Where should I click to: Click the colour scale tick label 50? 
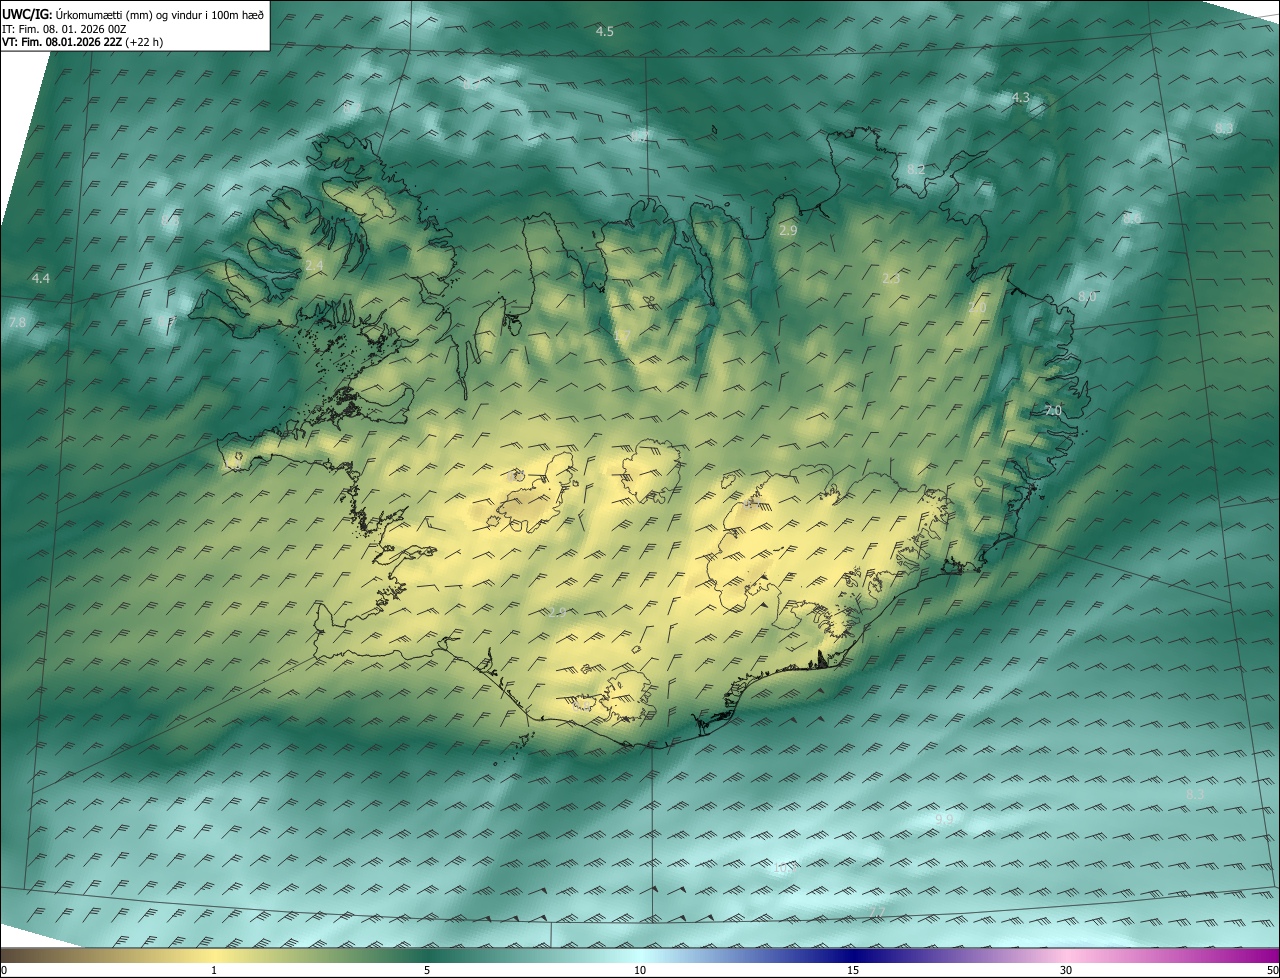pyautogui.click(x=1272, y=970)
